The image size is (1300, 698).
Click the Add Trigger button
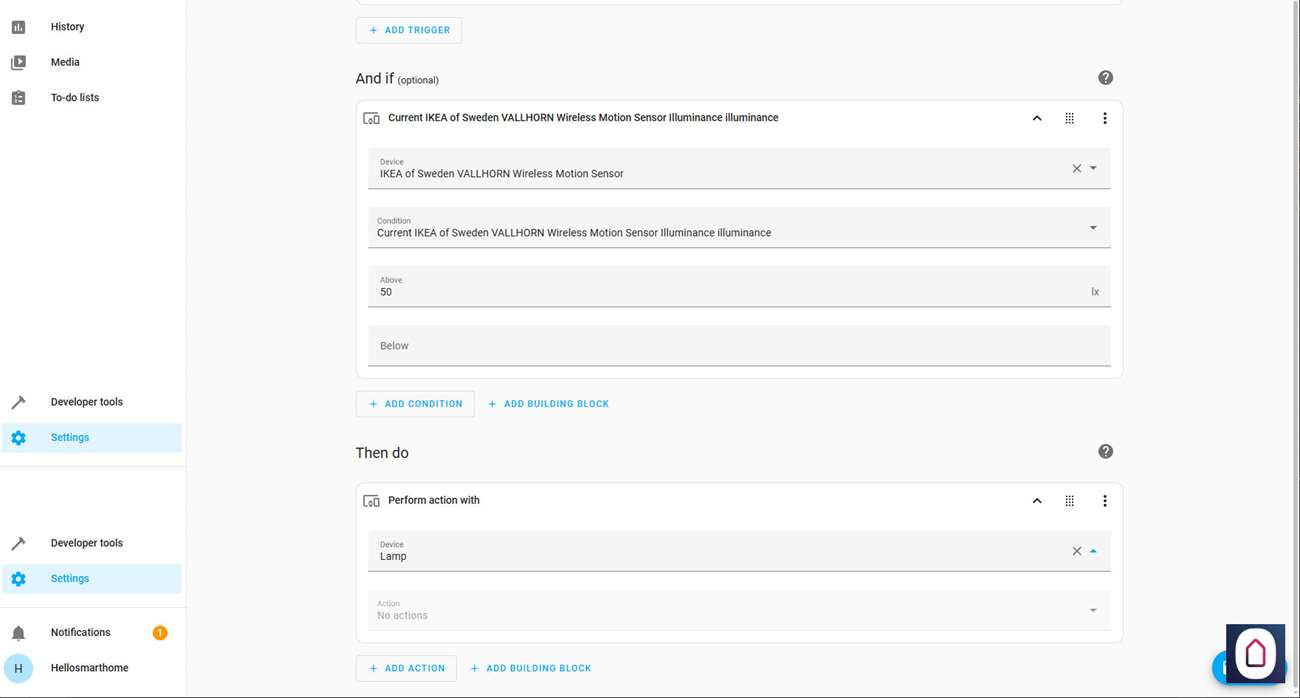tap(408, 30)
